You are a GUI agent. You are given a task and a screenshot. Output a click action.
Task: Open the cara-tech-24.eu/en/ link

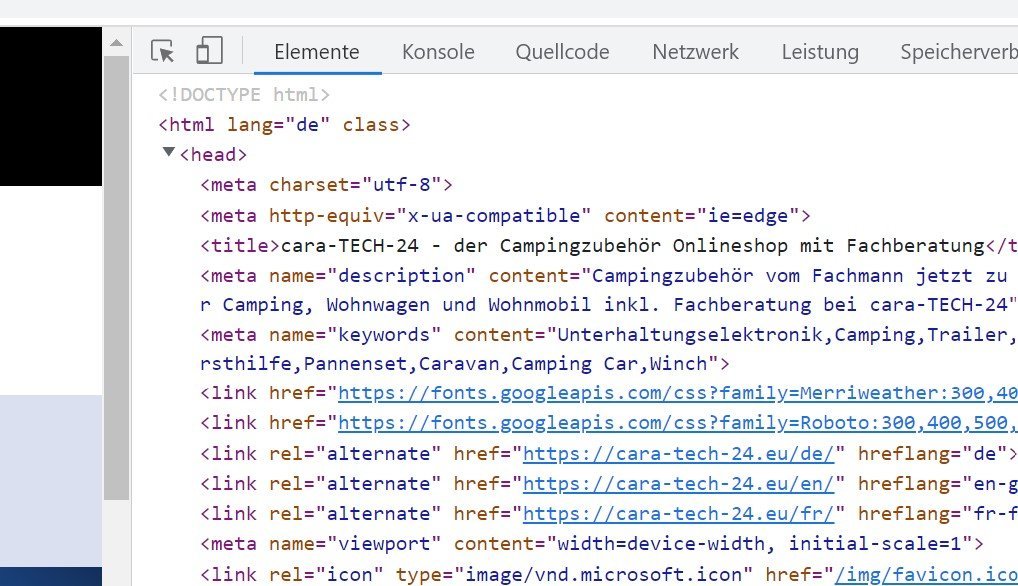[x=678, y=483]
